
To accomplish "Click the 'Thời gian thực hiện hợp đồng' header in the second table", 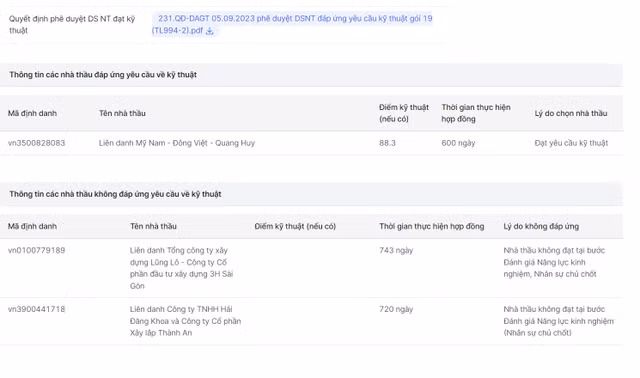I will point(431,227).
